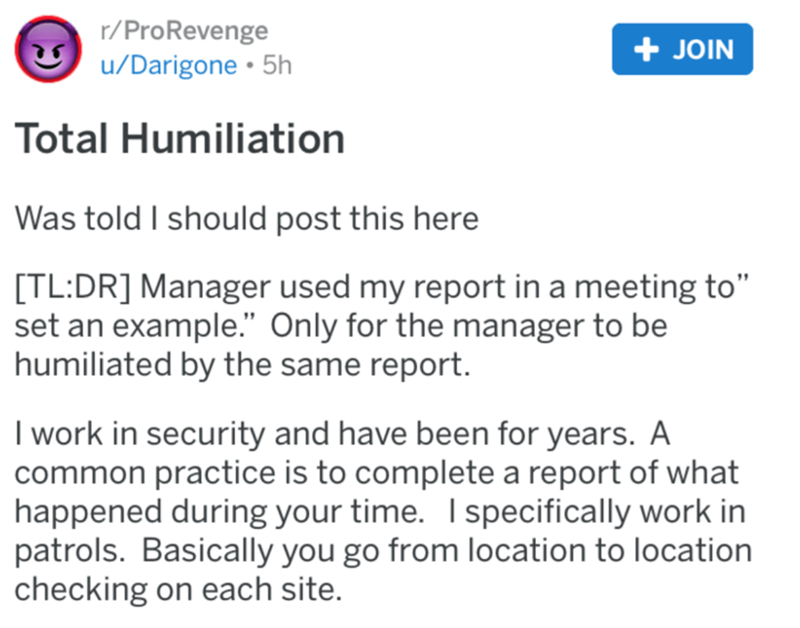Click the line "Was told I should post this here"
Screen dimensions: 800x628
[246, 218]
